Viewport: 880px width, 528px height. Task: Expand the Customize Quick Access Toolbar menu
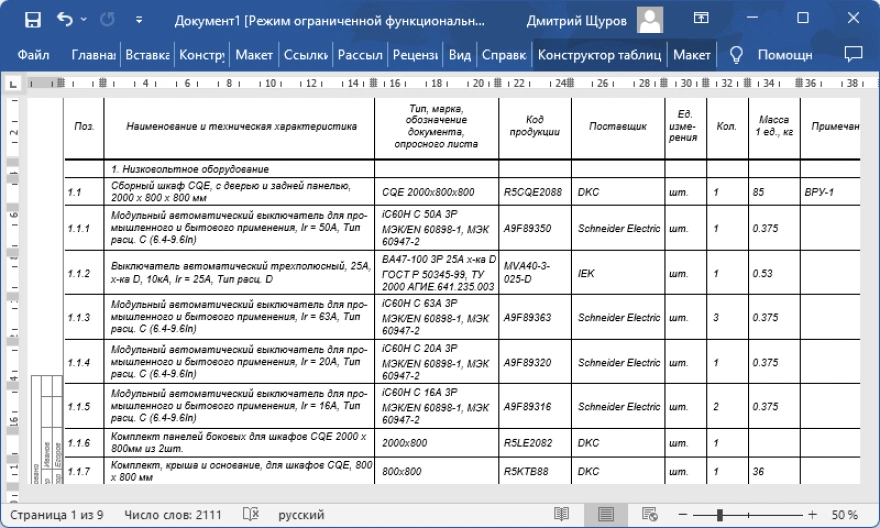click(138, 19)
